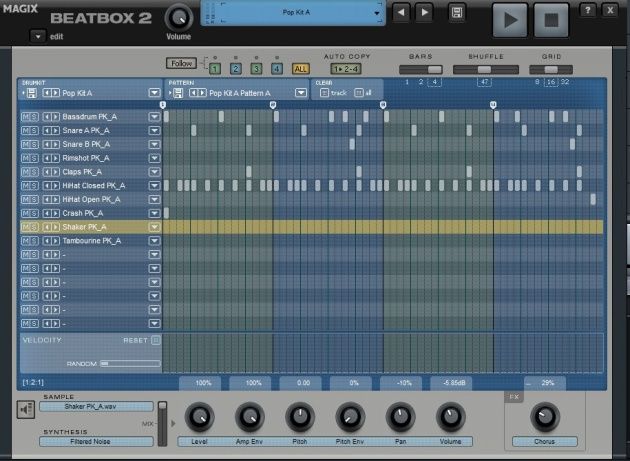630x461 pixels.
Task: Reset velocity with the RESET box
Action: [155, 340]
